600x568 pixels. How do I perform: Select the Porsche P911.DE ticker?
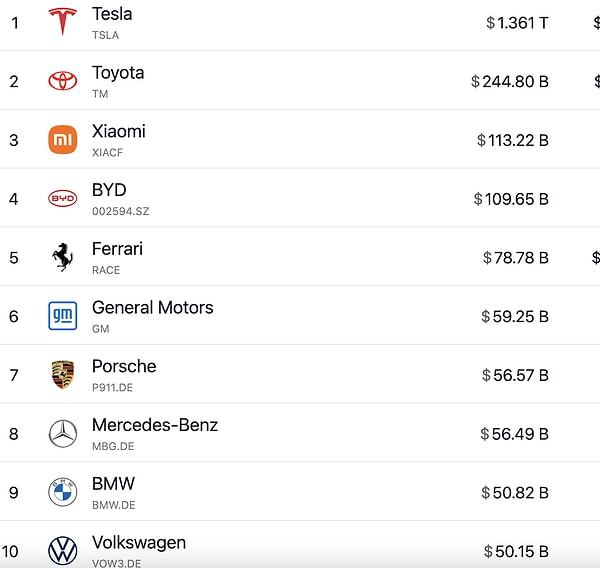(112, 388)
